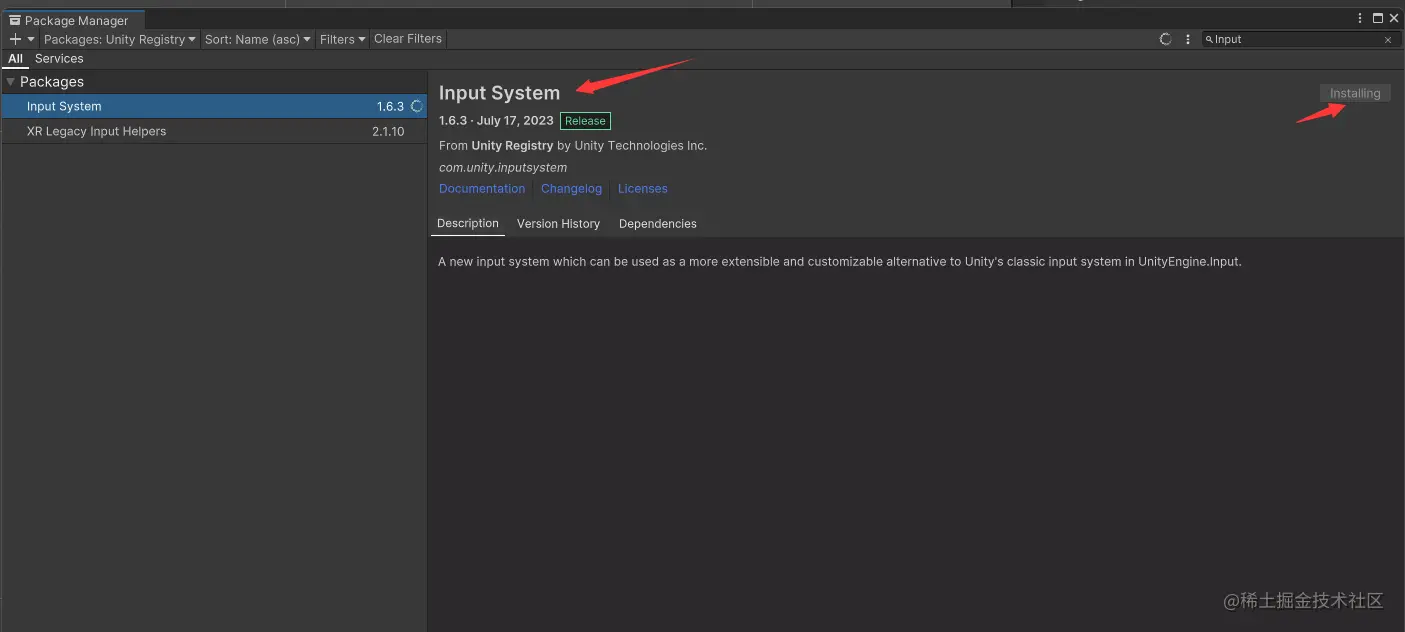Click the 1.6.3 · July 17, 2023 text

tap(496, 121)
